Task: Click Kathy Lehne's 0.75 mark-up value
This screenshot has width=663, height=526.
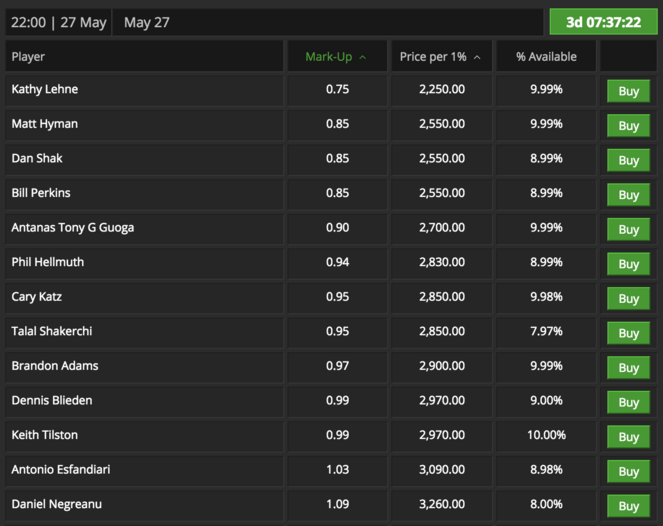Action: (337, 89)
